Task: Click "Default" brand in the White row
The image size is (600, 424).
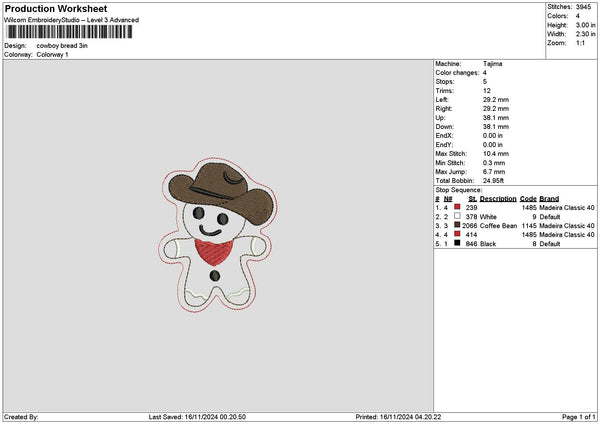Action: tap(549, 217)
